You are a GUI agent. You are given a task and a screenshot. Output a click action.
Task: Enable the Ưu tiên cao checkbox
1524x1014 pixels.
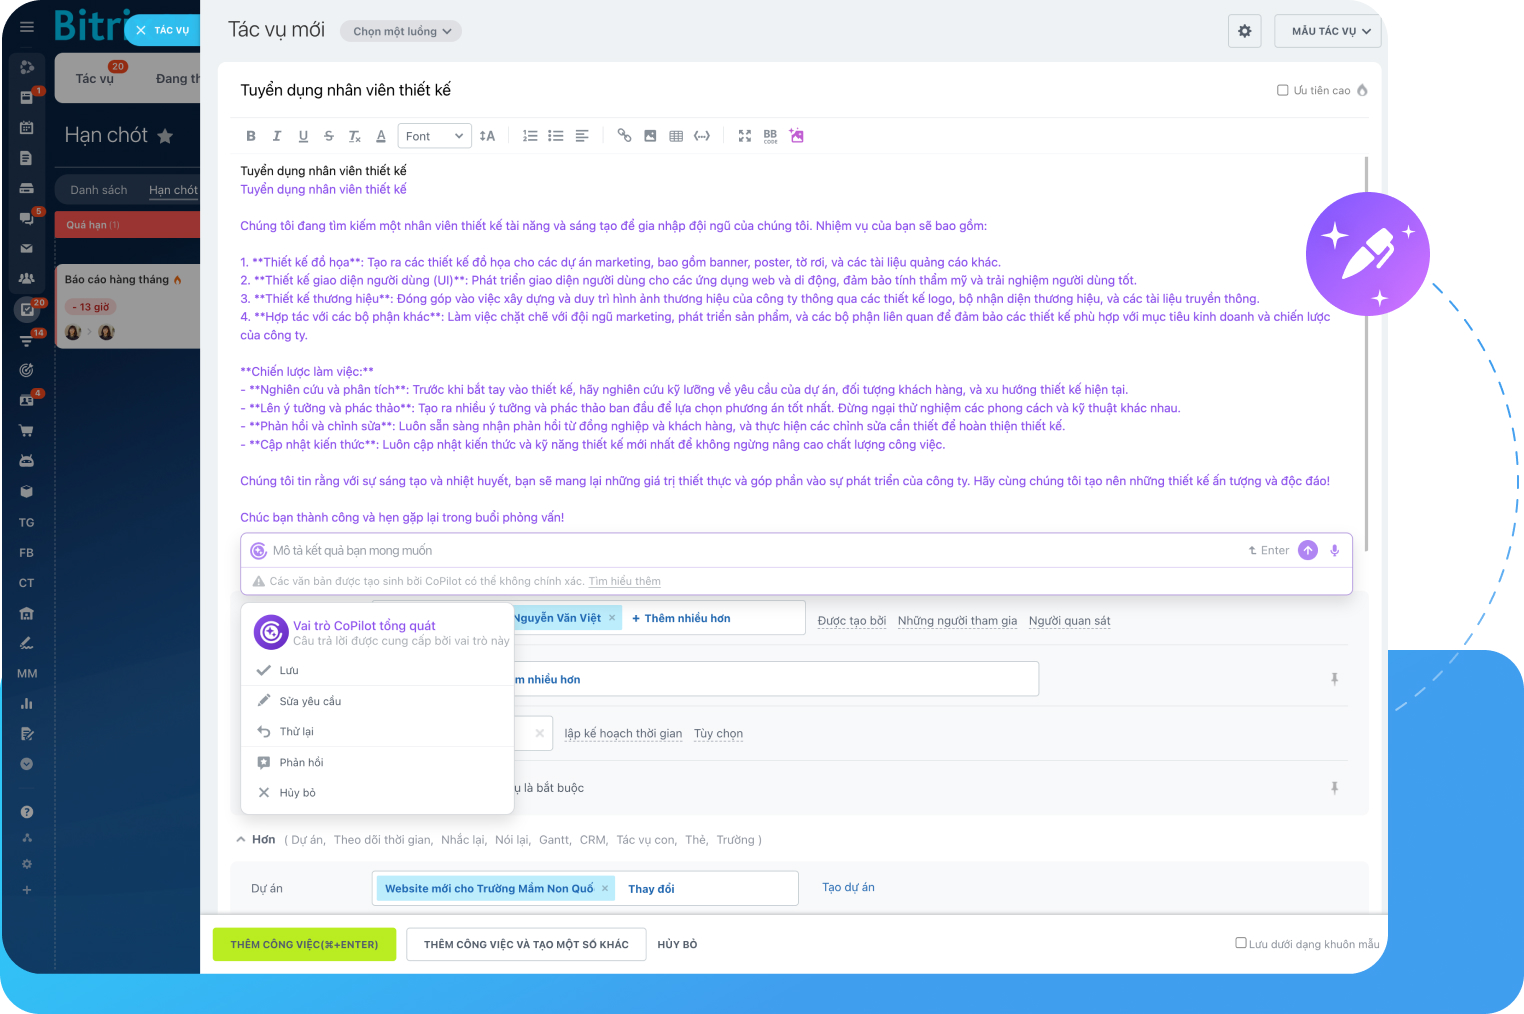tap(1283, 90)
